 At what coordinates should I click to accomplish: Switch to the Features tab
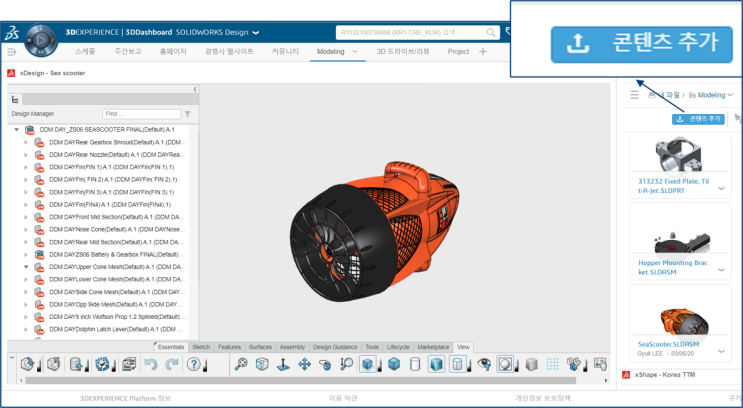229,347
